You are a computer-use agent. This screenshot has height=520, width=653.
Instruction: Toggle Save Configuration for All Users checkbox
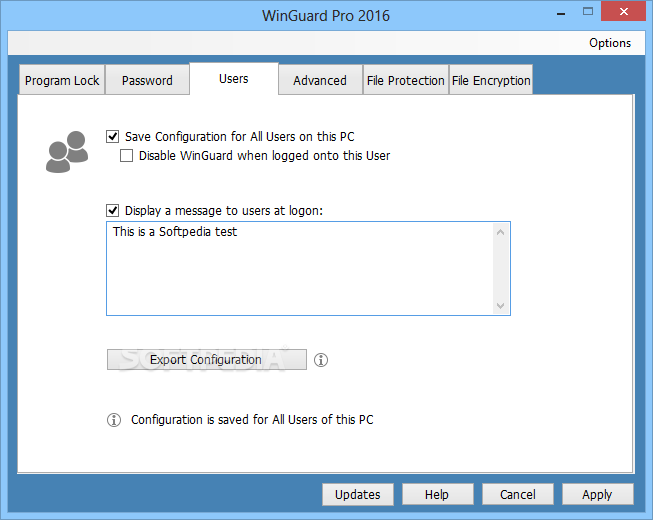(x=112, y=137)
